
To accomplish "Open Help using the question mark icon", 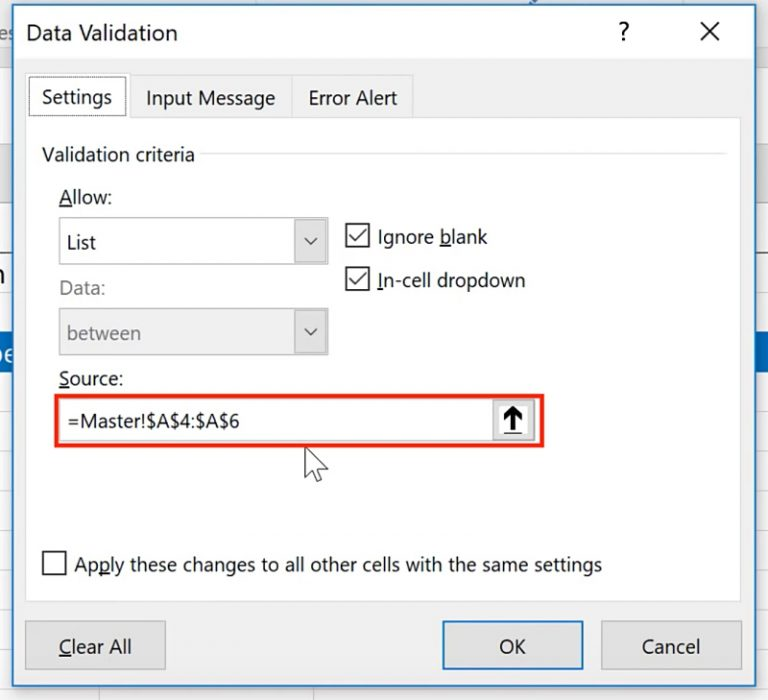I will tap(624, 32).
